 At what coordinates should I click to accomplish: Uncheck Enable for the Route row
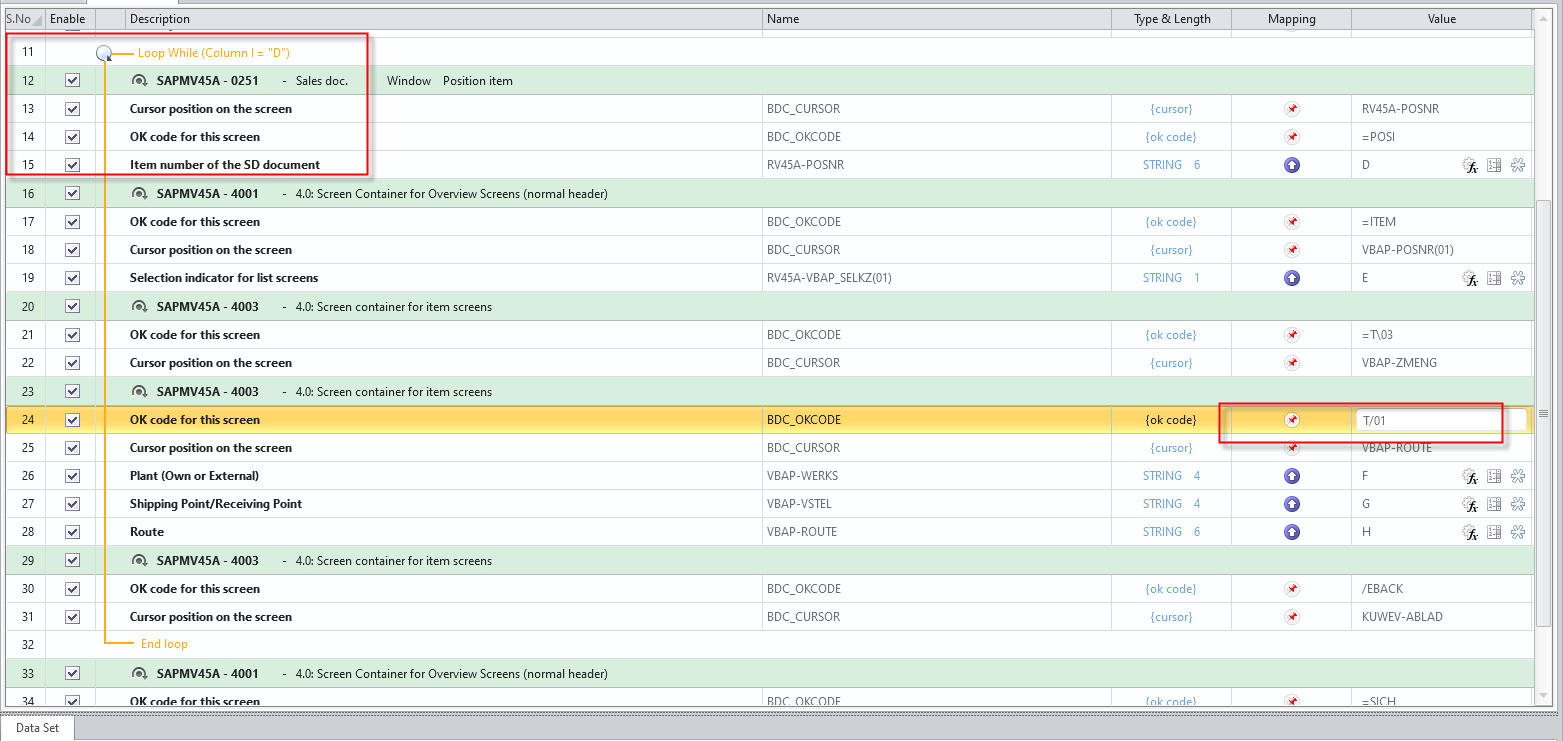[x=72, y=532]
